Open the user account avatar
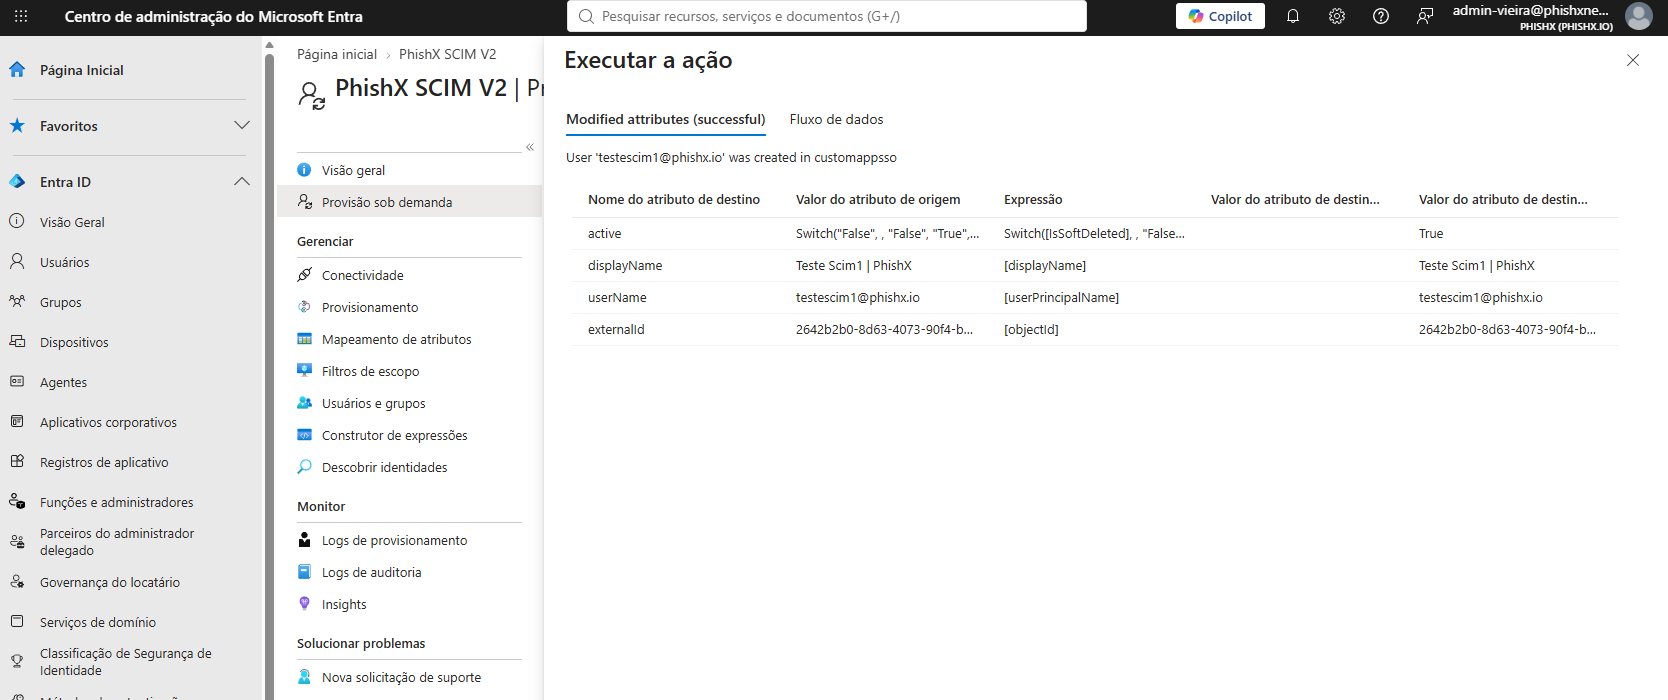This screenshot has height=700, width=1668. [x=1638, y=16]
